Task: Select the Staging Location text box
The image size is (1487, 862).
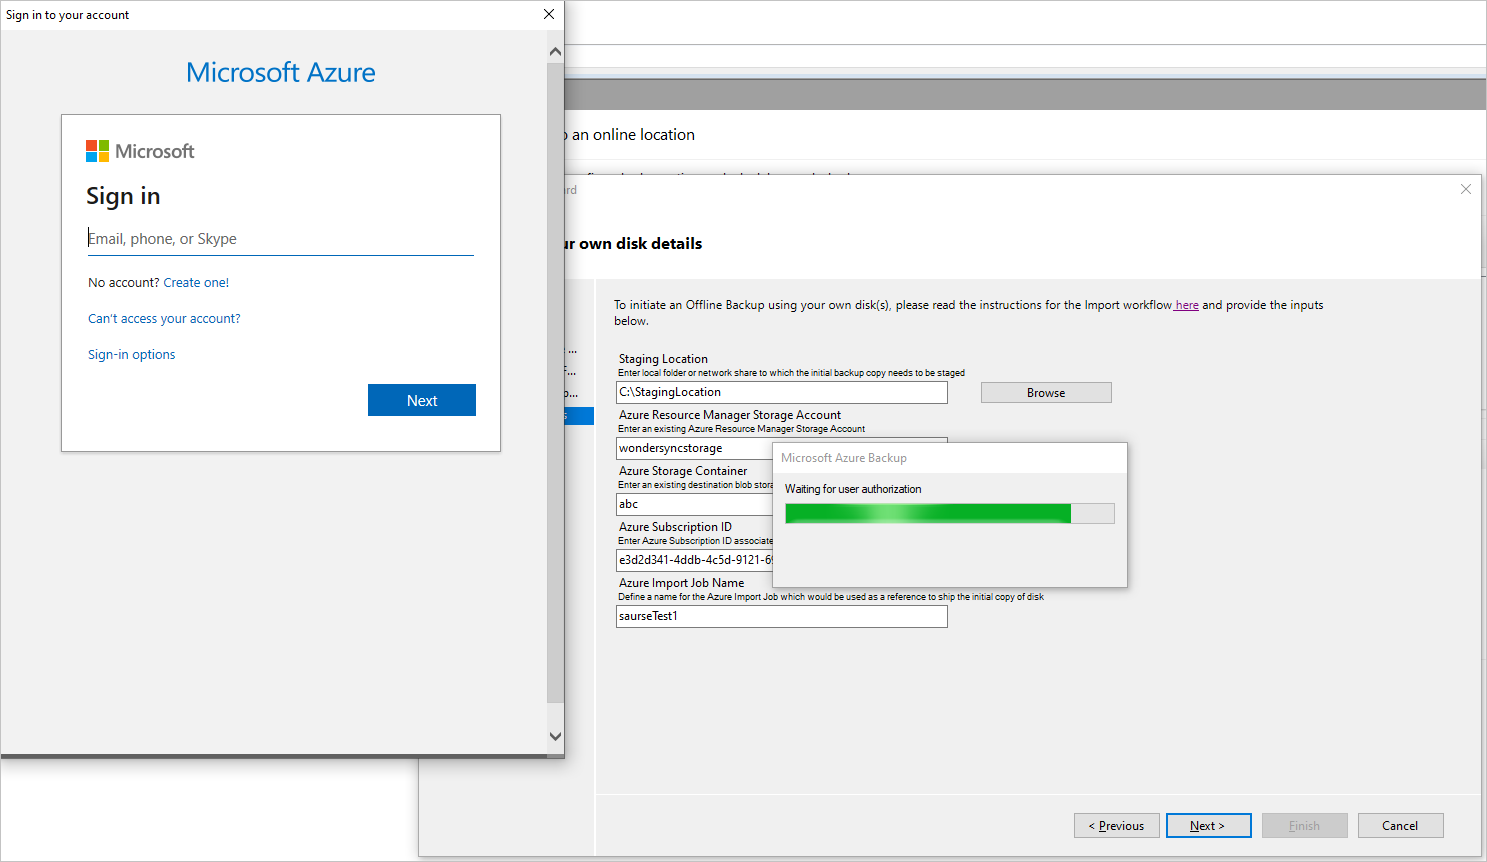Action: [x=781, y=392]
